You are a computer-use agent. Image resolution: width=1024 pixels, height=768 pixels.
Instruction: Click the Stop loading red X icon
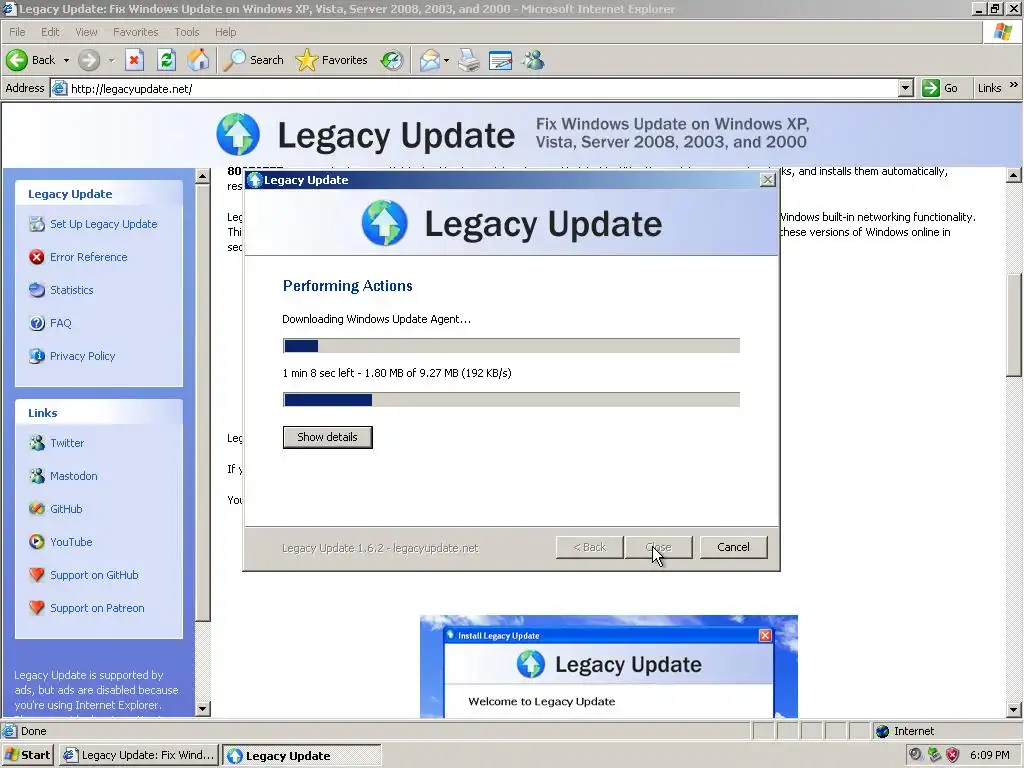point(134,60)
